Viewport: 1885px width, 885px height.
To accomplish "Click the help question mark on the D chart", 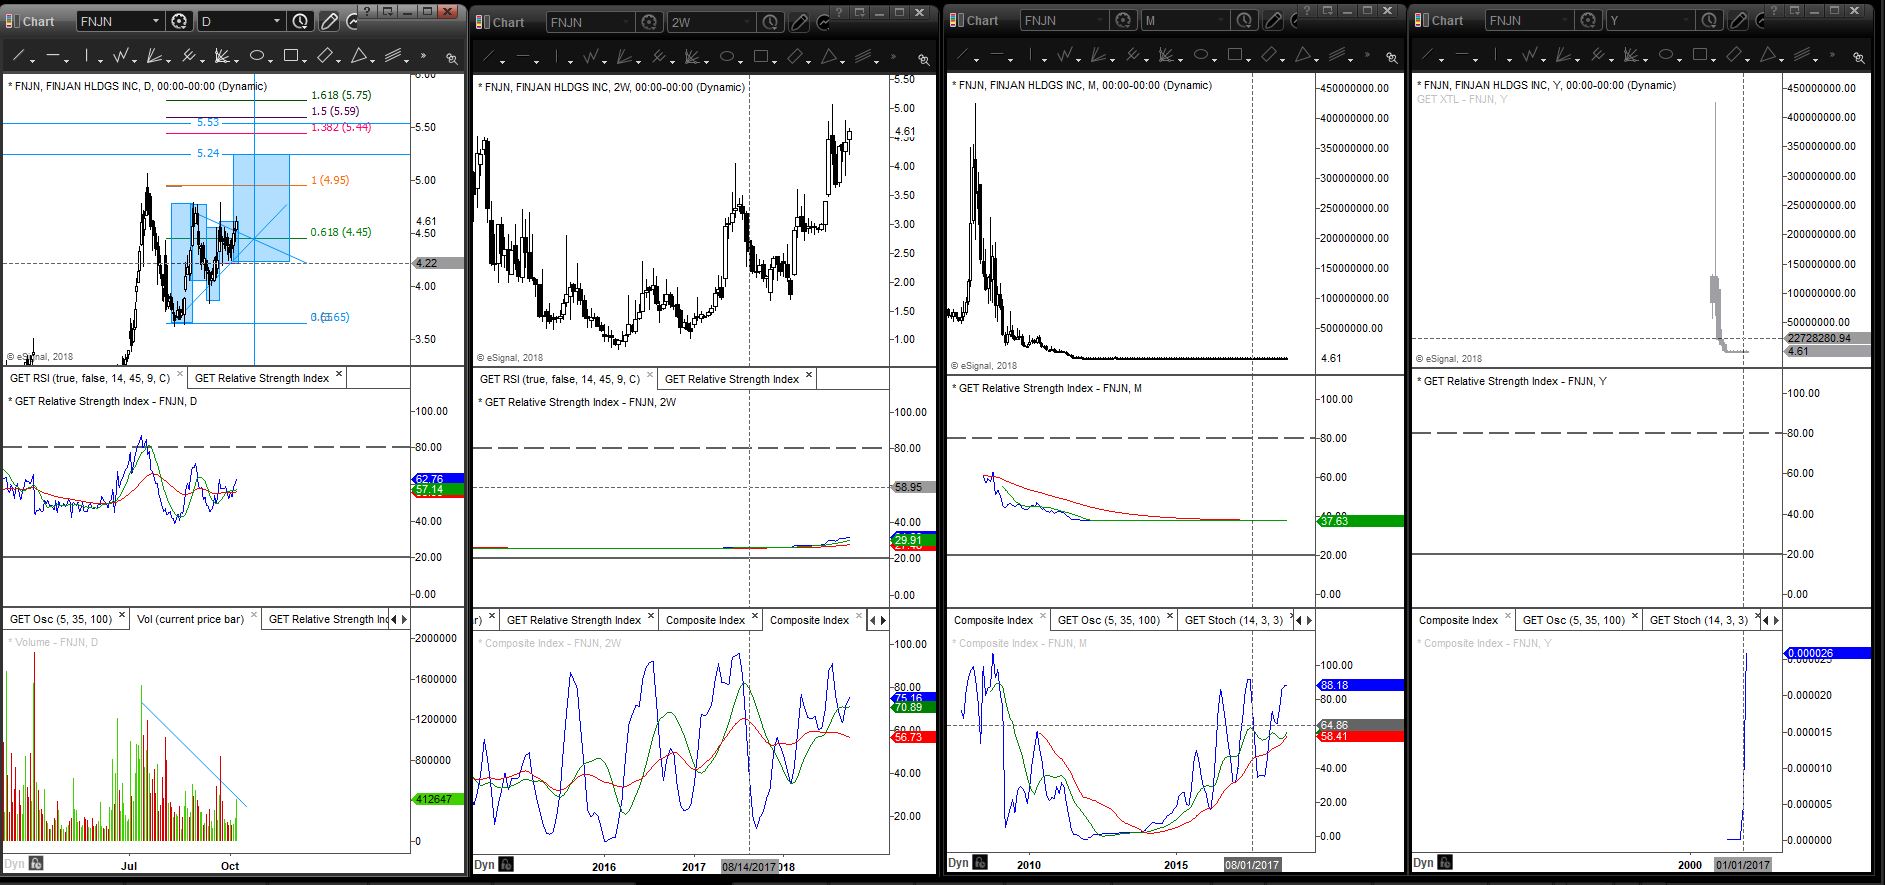I will (x=366, y=11).
